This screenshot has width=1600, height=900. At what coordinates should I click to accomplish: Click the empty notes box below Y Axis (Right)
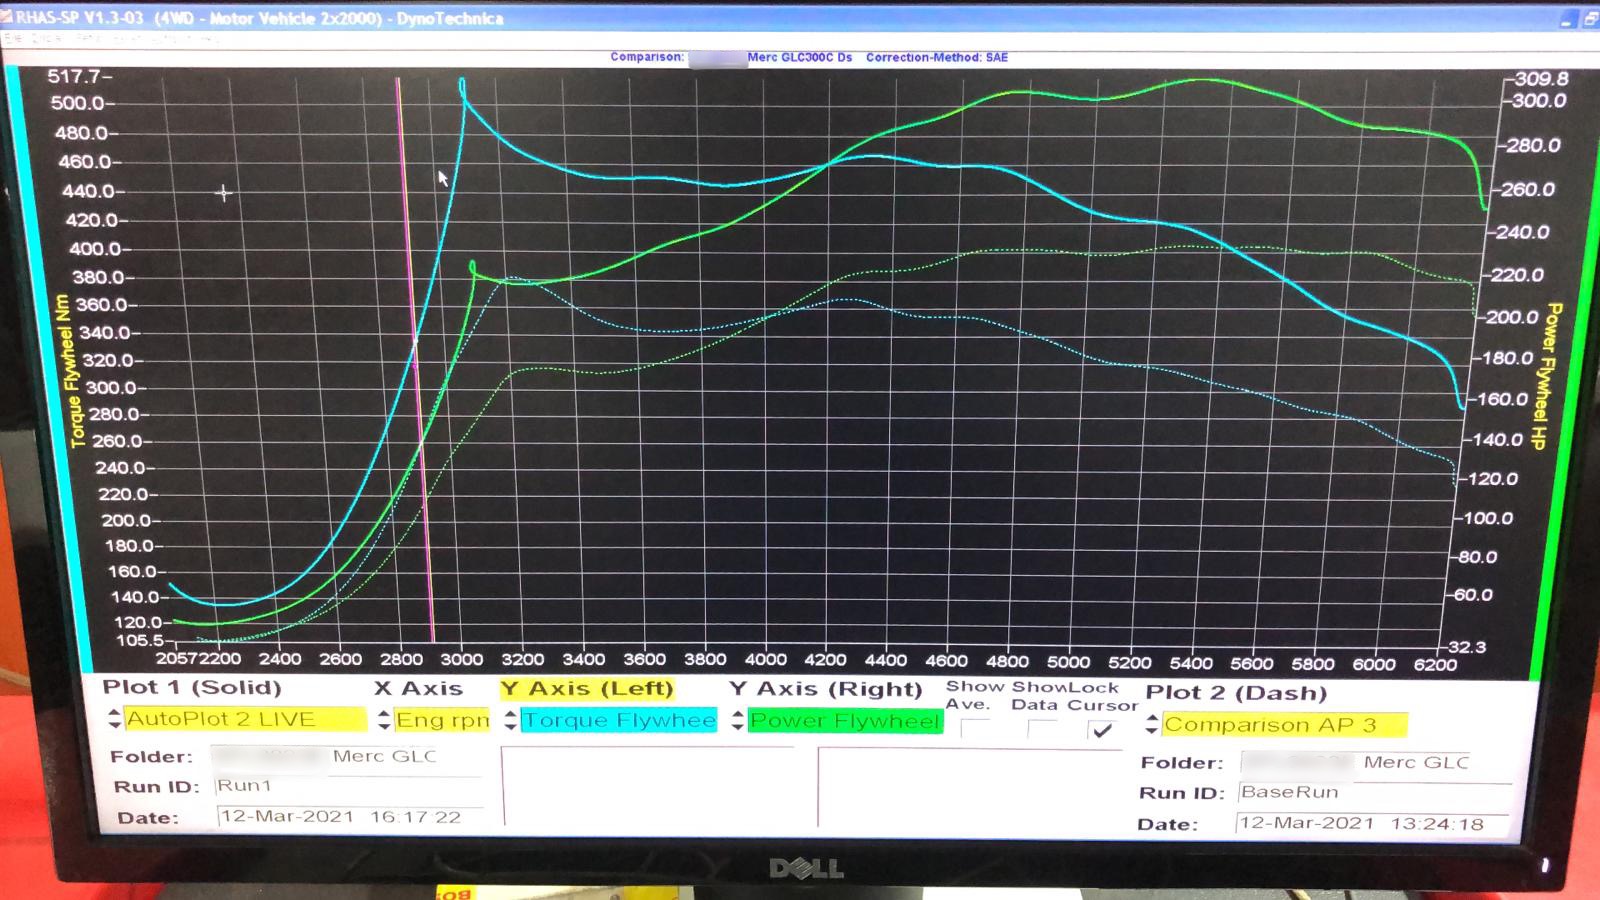[x=970, y=788]
